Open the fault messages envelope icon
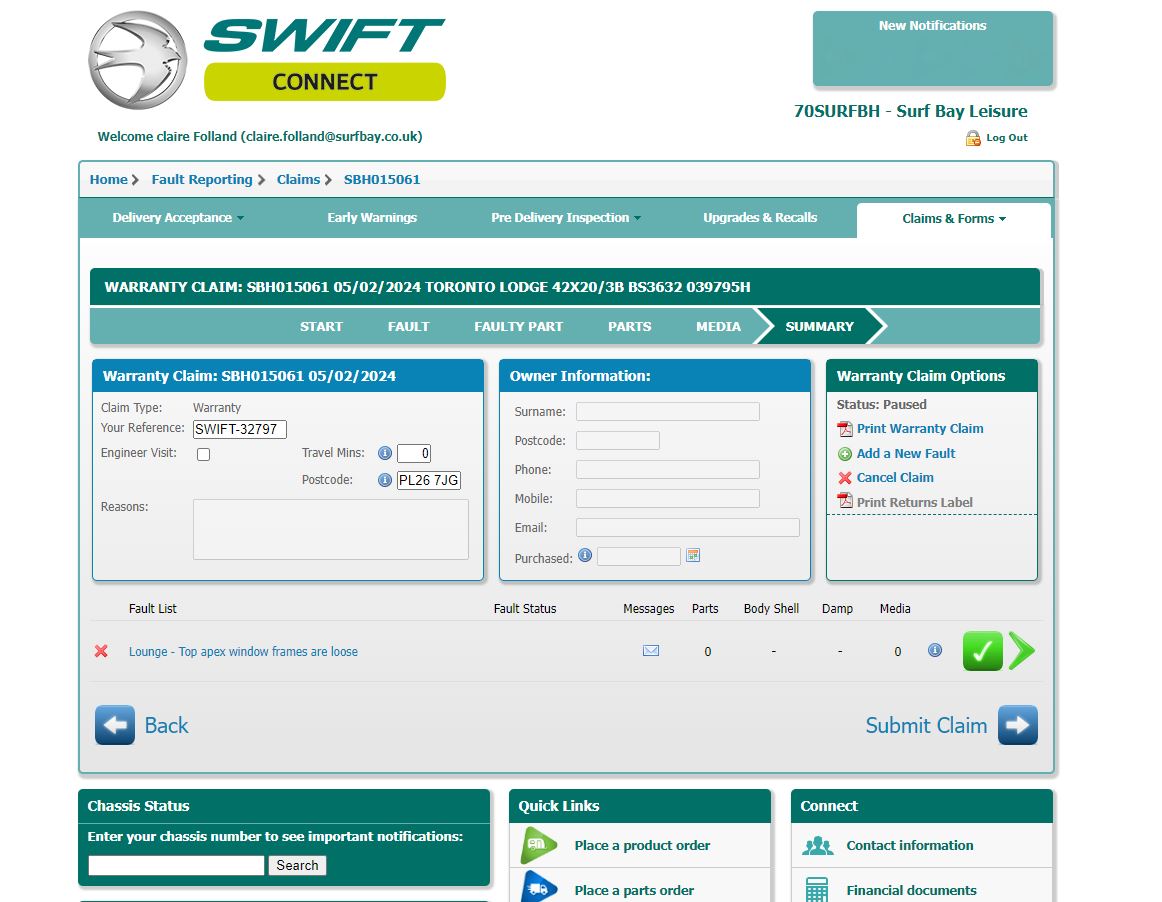 coord(651,651)
